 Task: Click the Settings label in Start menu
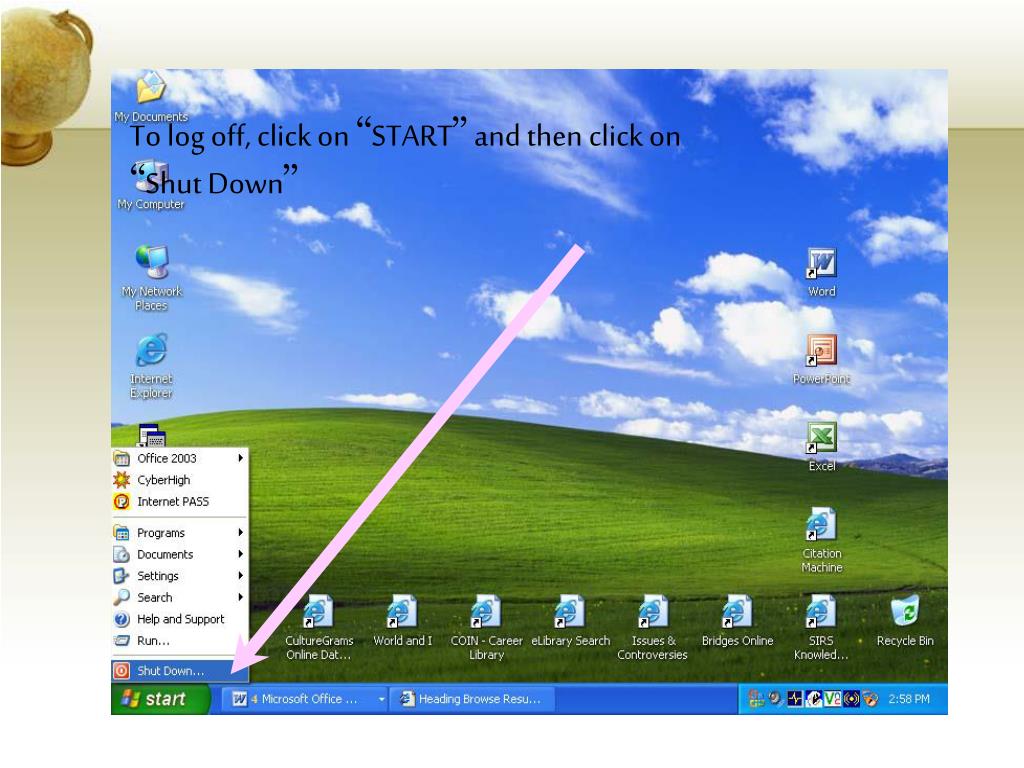pyautogui.click(x=157, y=576)
